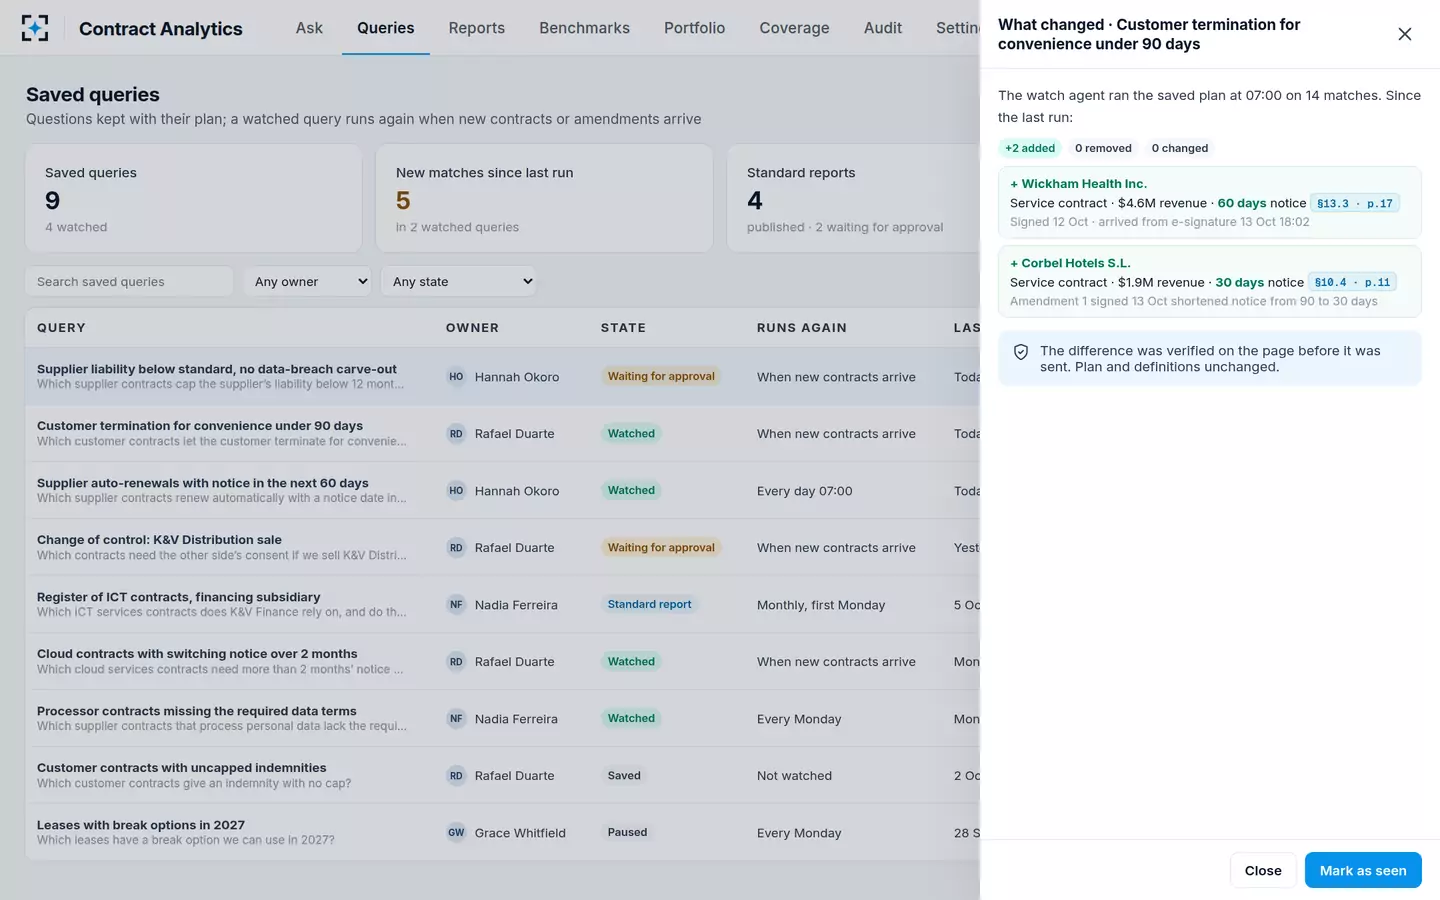Switch to the Ask tab
Viewport: 1440px width, 900px height.
[x=309, y=28]
